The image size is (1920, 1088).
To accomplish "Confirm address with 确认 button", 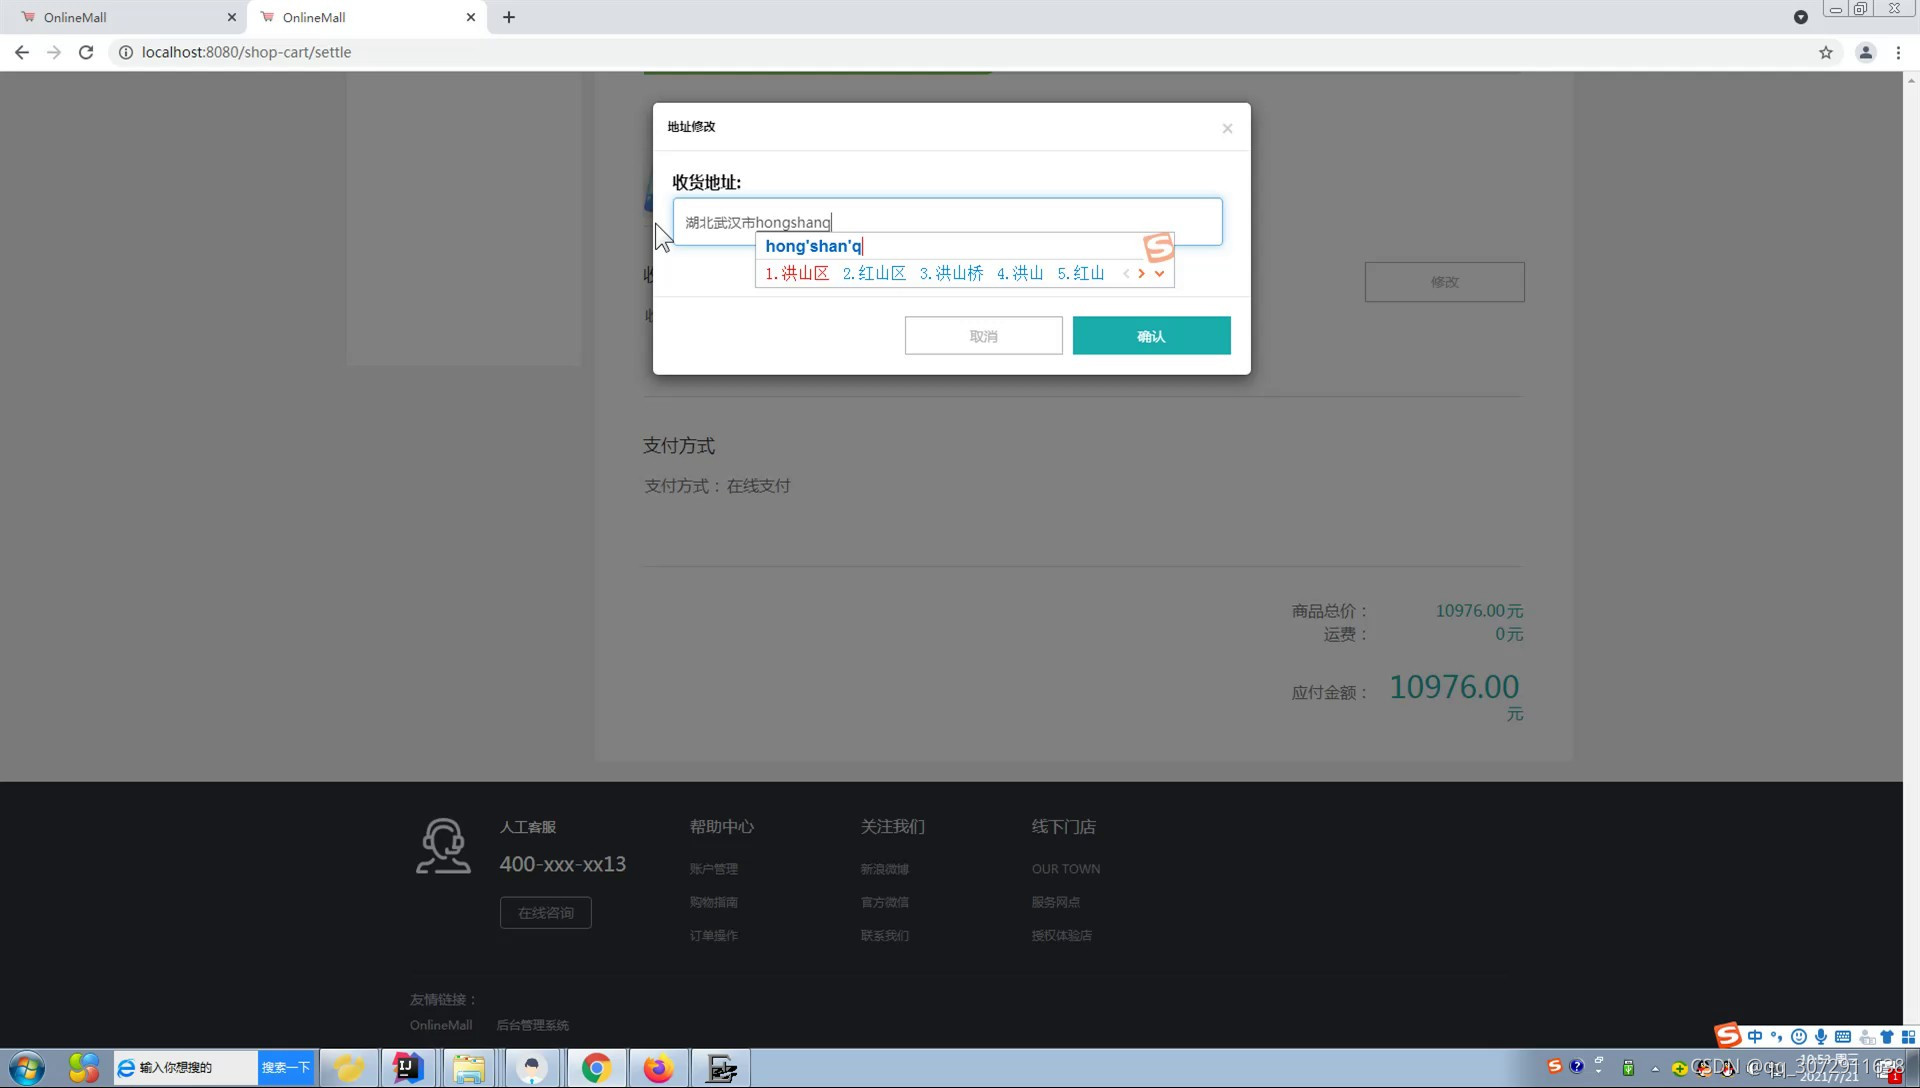I will [1151, 336].
